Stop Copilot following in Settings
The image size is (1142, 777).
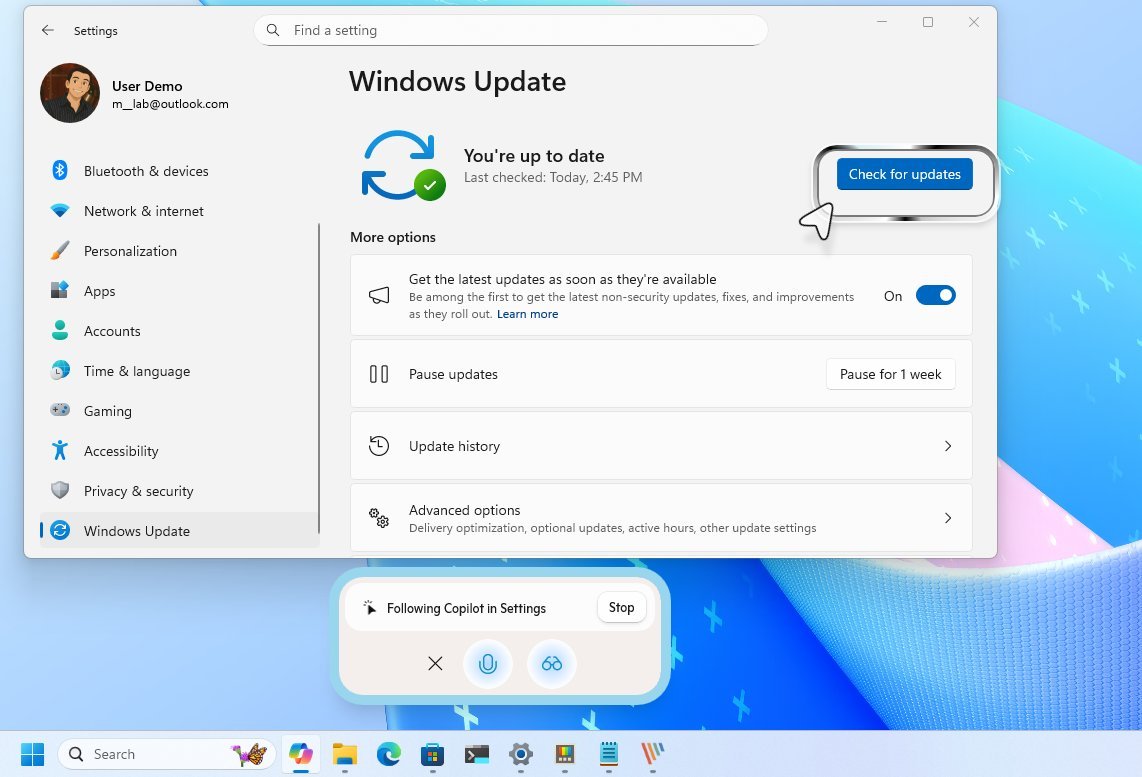(x=621, y=608)
